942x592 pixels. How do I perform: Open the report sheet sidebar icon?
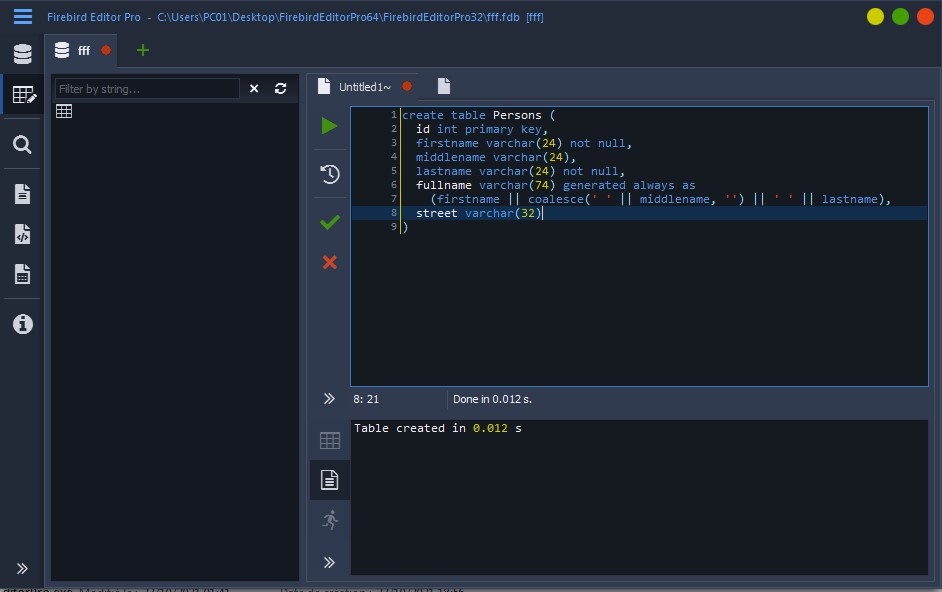click(x=22, y=274)
